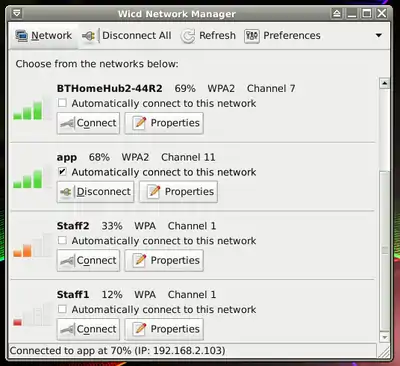Connect to the BTHomeHub2-44R2 network
Viewport: 400px width, 366px height.
pyautogui.click(x=88, y=123)
